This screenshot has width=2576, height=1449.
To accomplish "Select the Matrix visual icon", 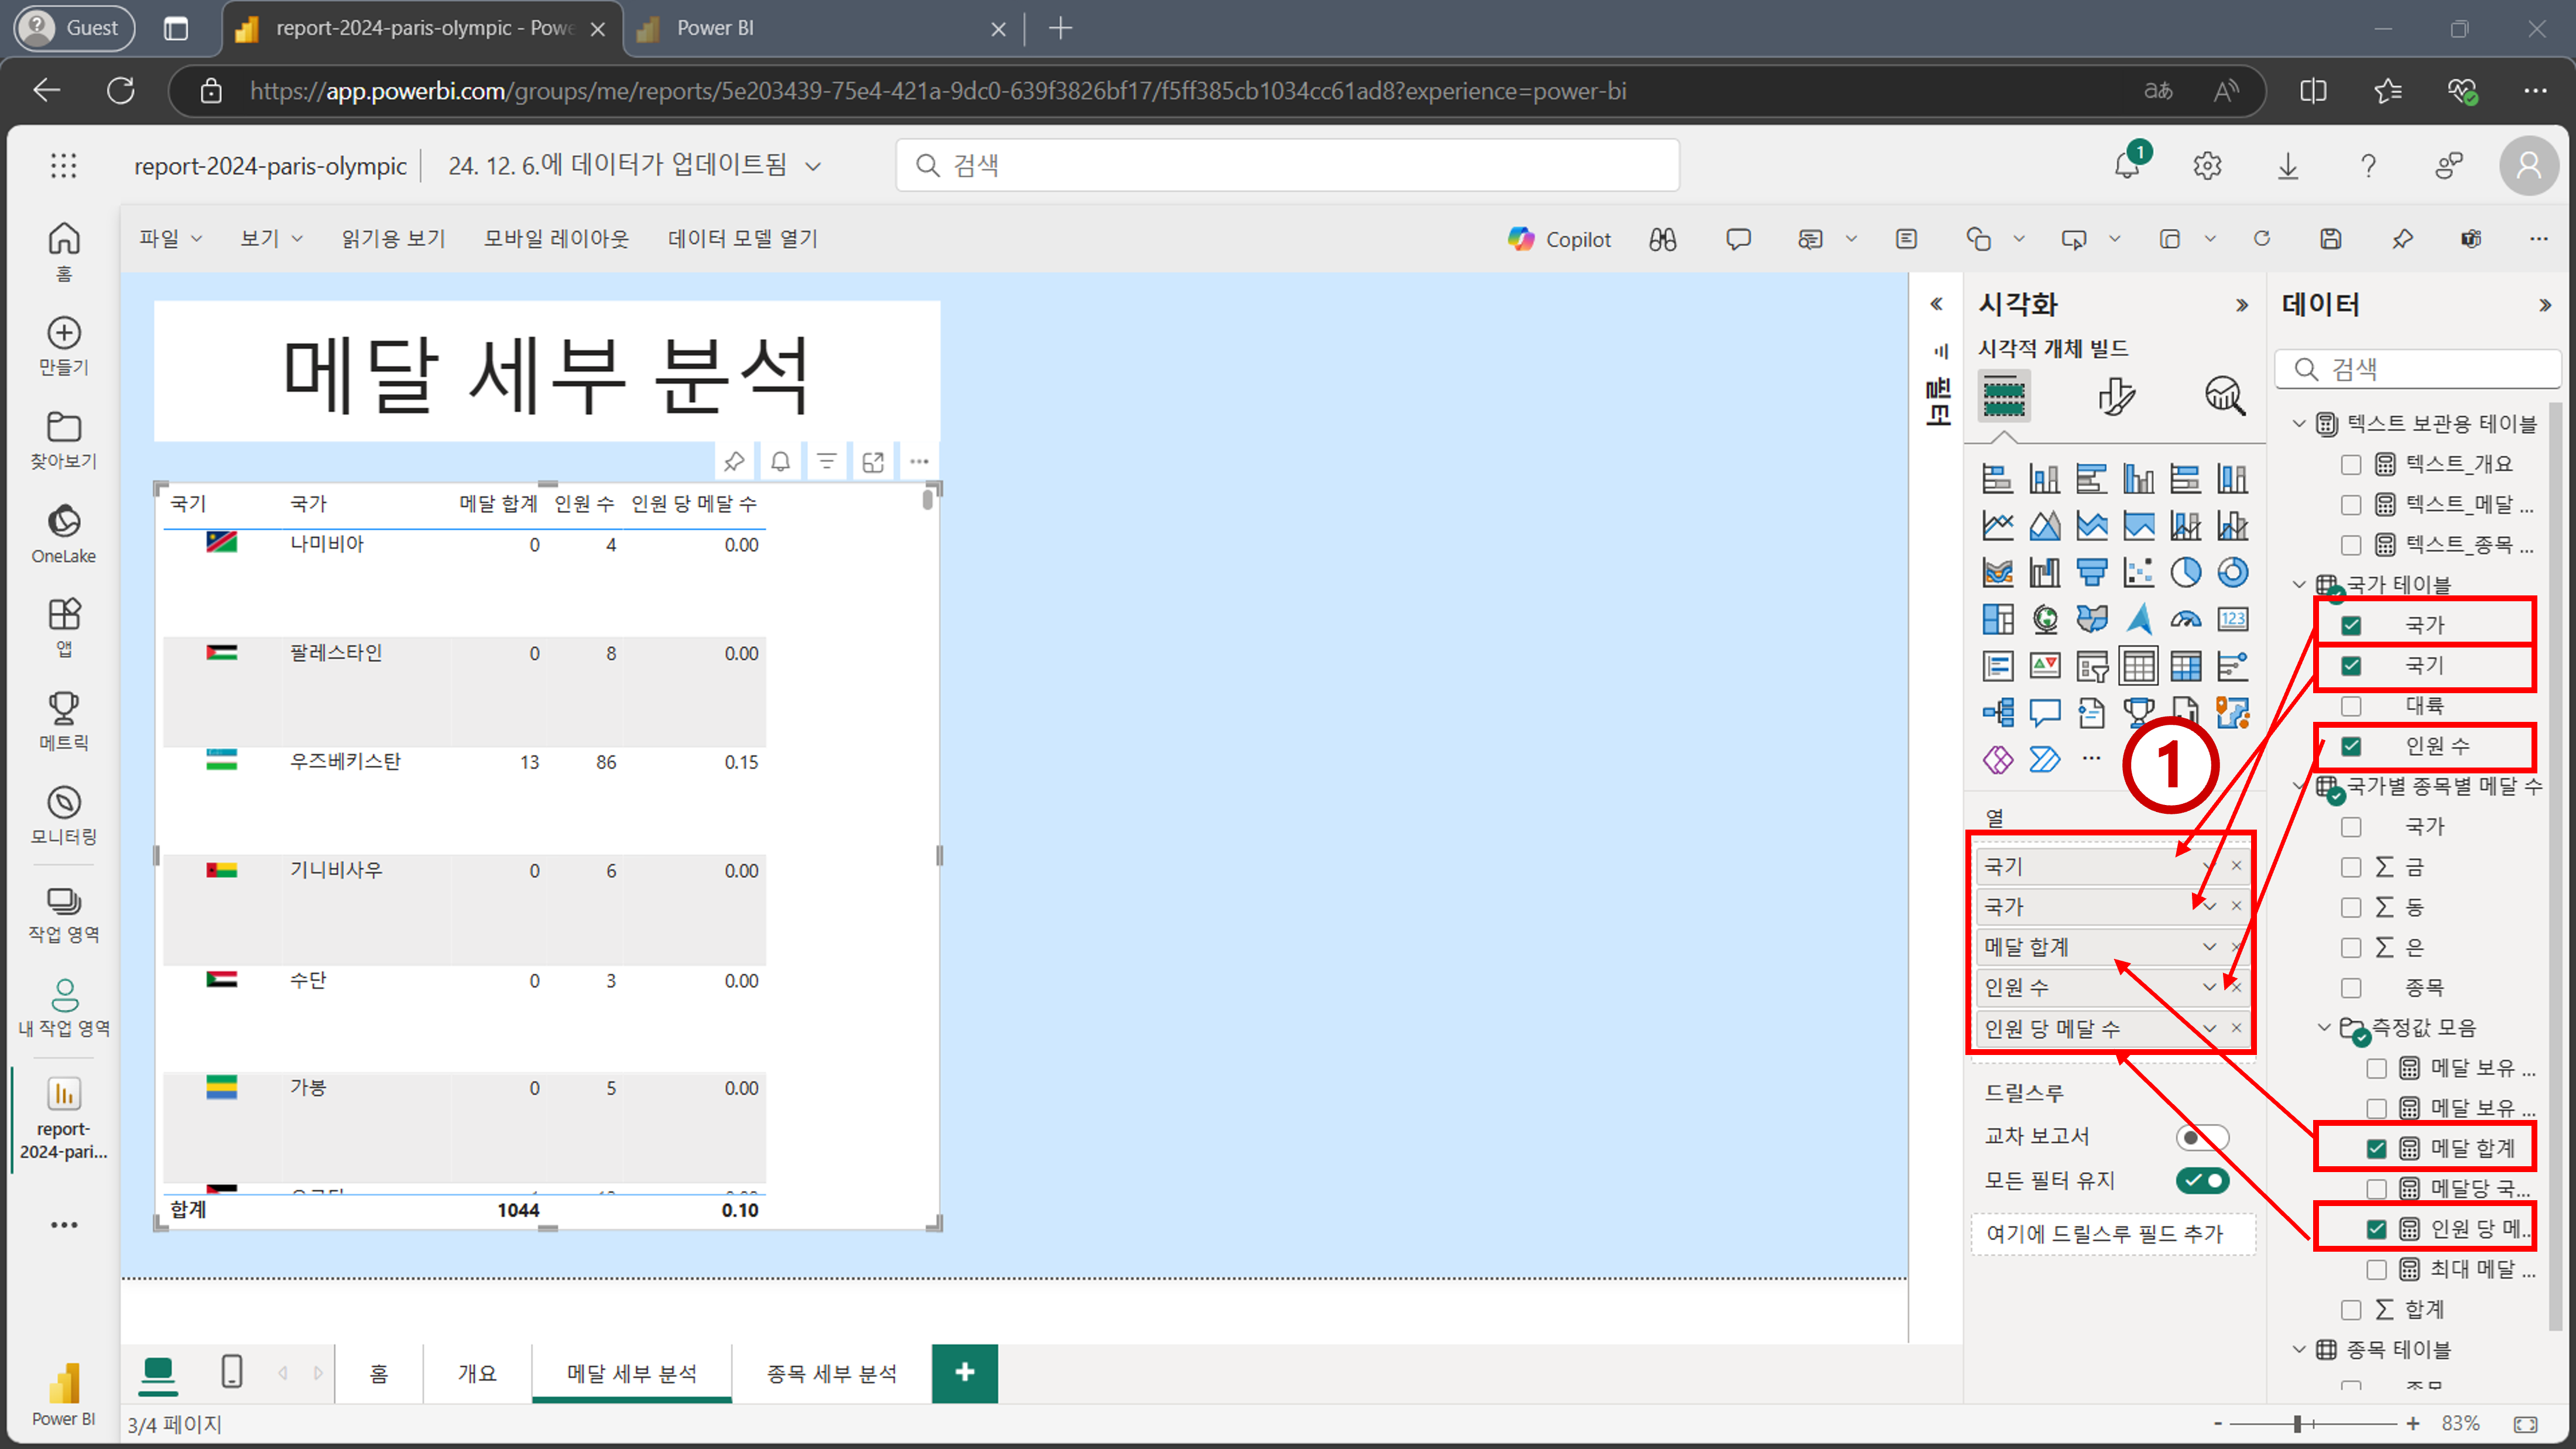I will click(2185, 666).
